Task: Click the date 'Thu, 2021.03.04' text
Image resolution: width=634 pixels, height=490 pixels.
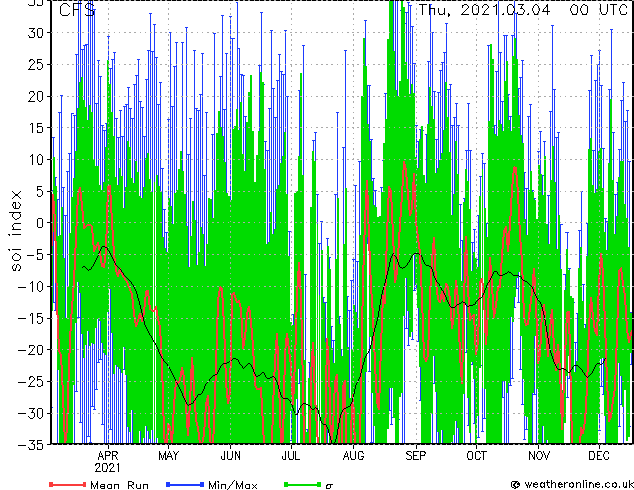Action: click(x=484, y=10)
